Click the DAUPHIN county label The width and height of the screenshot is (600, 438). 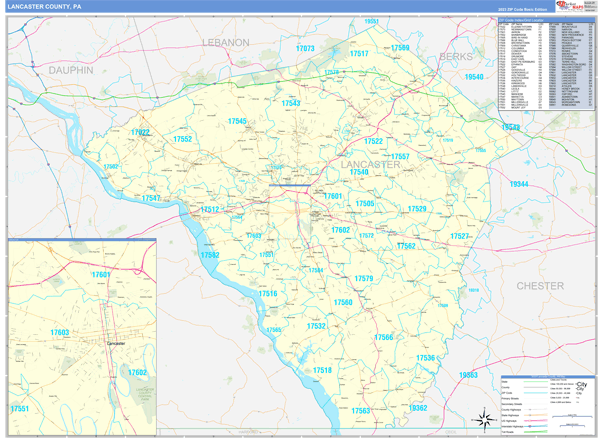(70, 72)
